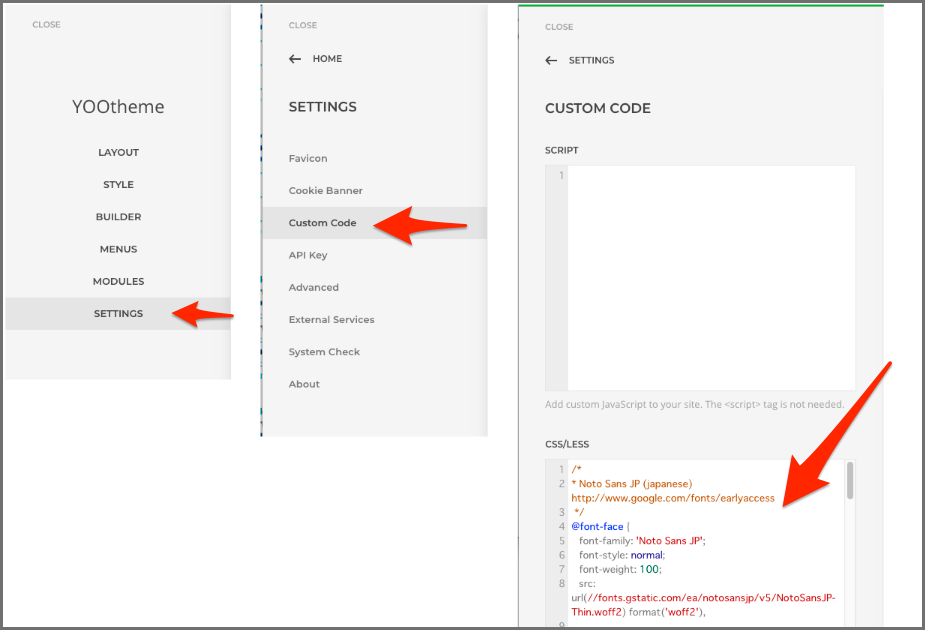This screenshot has height=630, width=925.
Task: Click into the CSS/LESS code editor
Action: (700, 560)
